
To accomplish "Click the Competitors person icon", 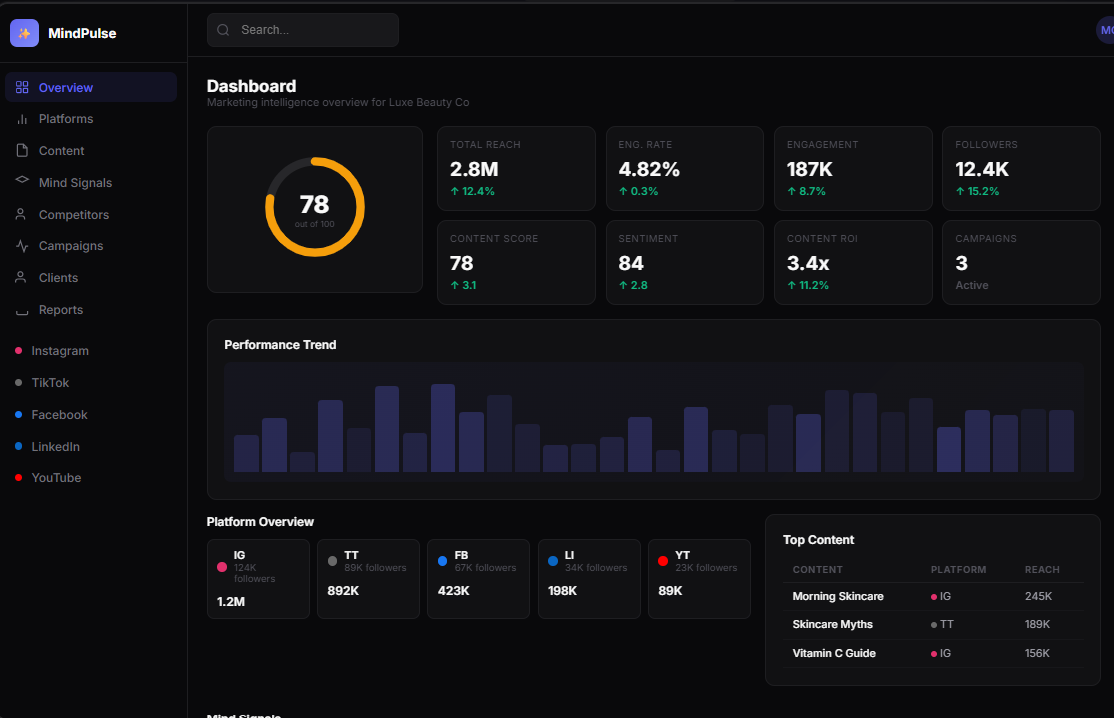I will tap(21, 214).
